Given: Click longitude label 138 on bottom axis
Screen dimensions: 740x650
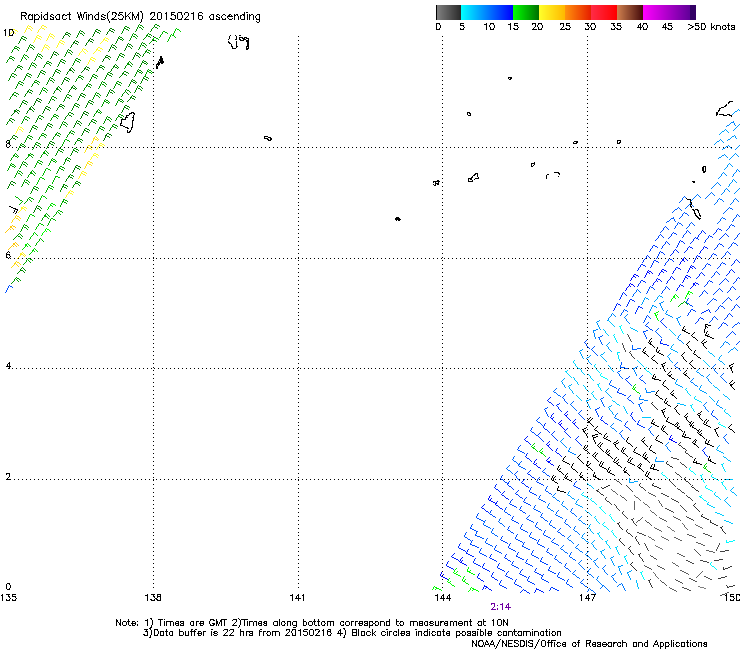Looking at the screenshot, I should coord(153,598).
